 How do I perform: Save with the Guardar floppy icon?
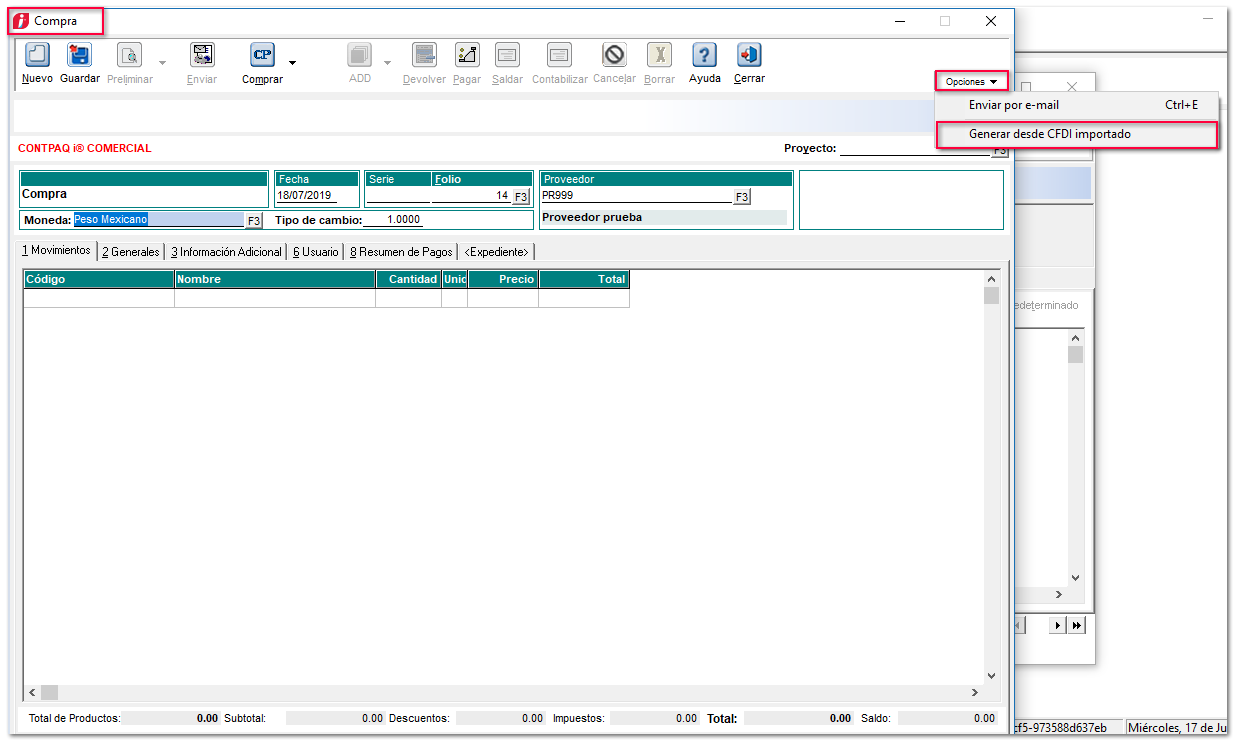[79, 55]
